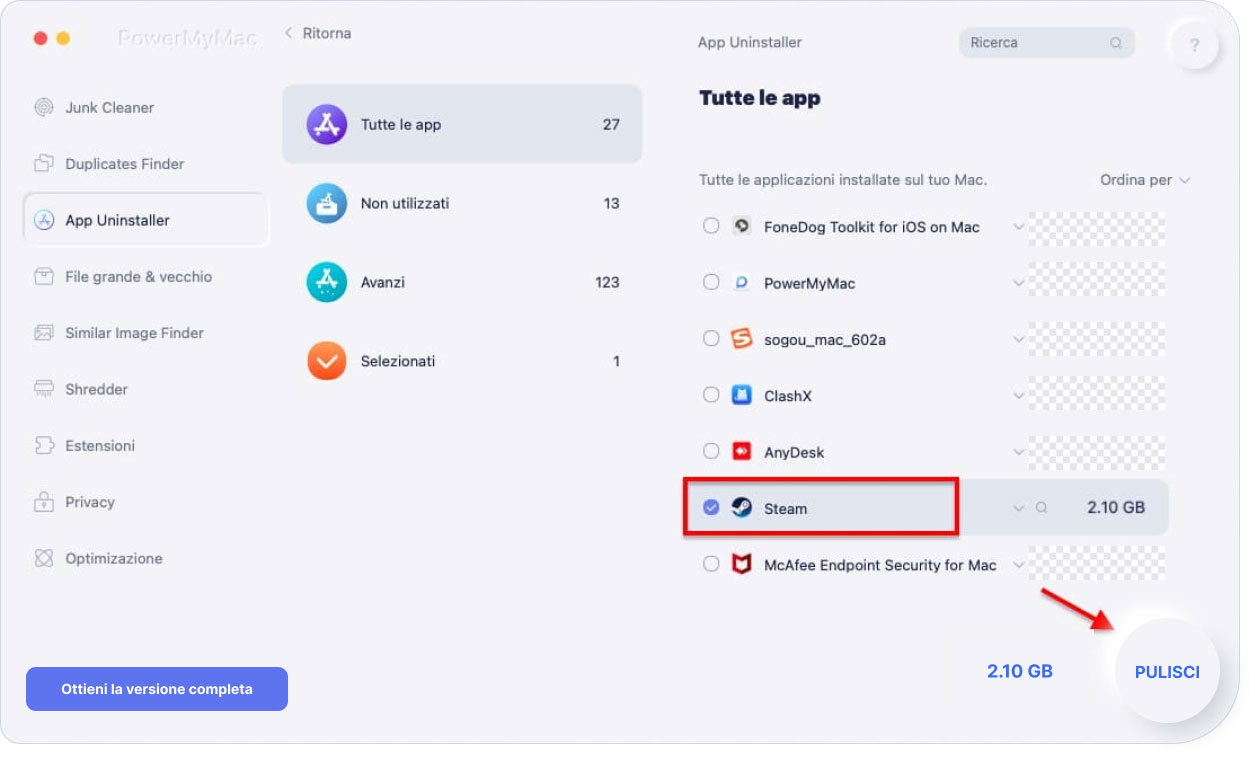Viewport: 1255px width, 758px height.
Task: Expand the PowerMyMac row chevron
Action: 1019,283
